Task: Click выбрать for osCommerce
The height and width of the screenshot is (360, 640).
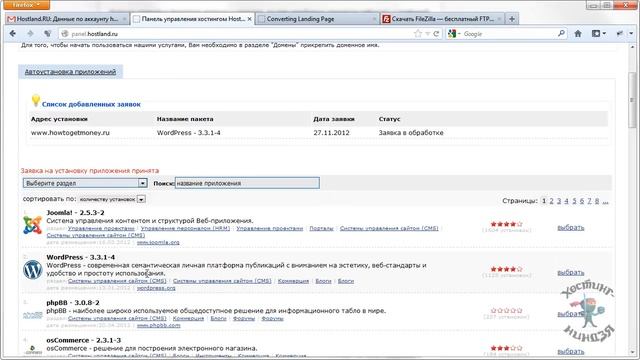Action: (571, 351)
